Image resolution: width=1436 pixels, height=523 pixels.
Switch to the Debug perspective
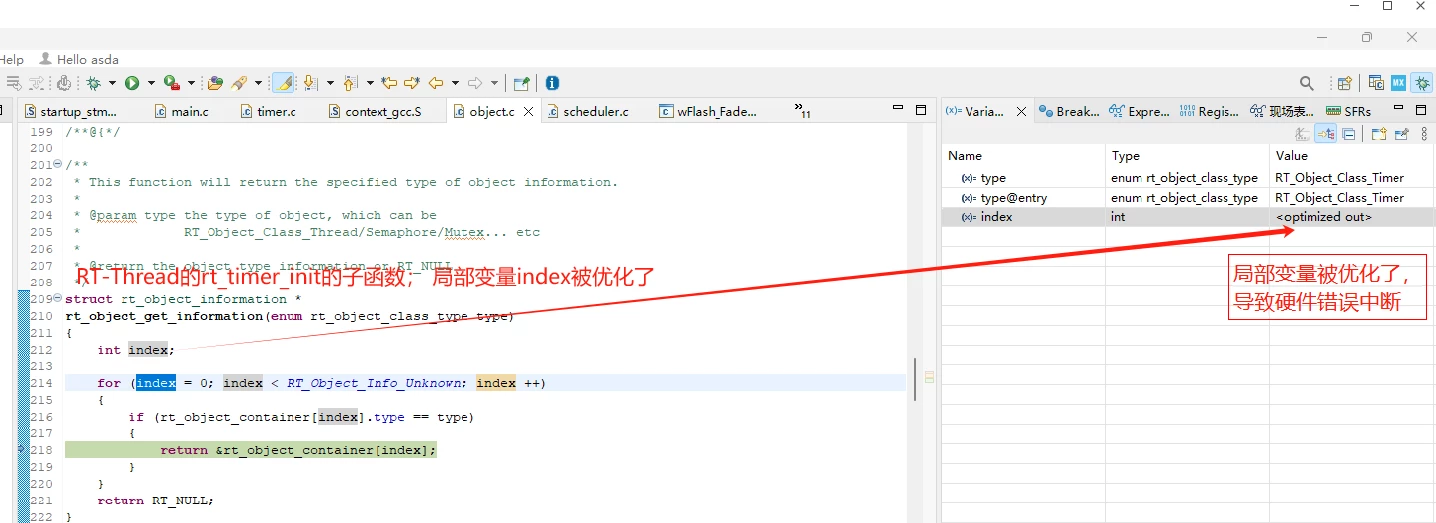1421,83
